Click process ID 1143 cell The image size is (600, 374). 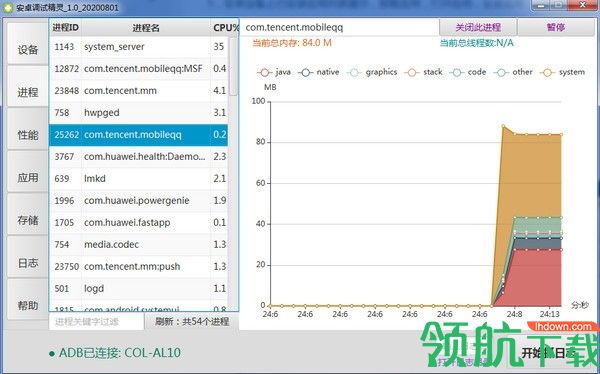64,47
